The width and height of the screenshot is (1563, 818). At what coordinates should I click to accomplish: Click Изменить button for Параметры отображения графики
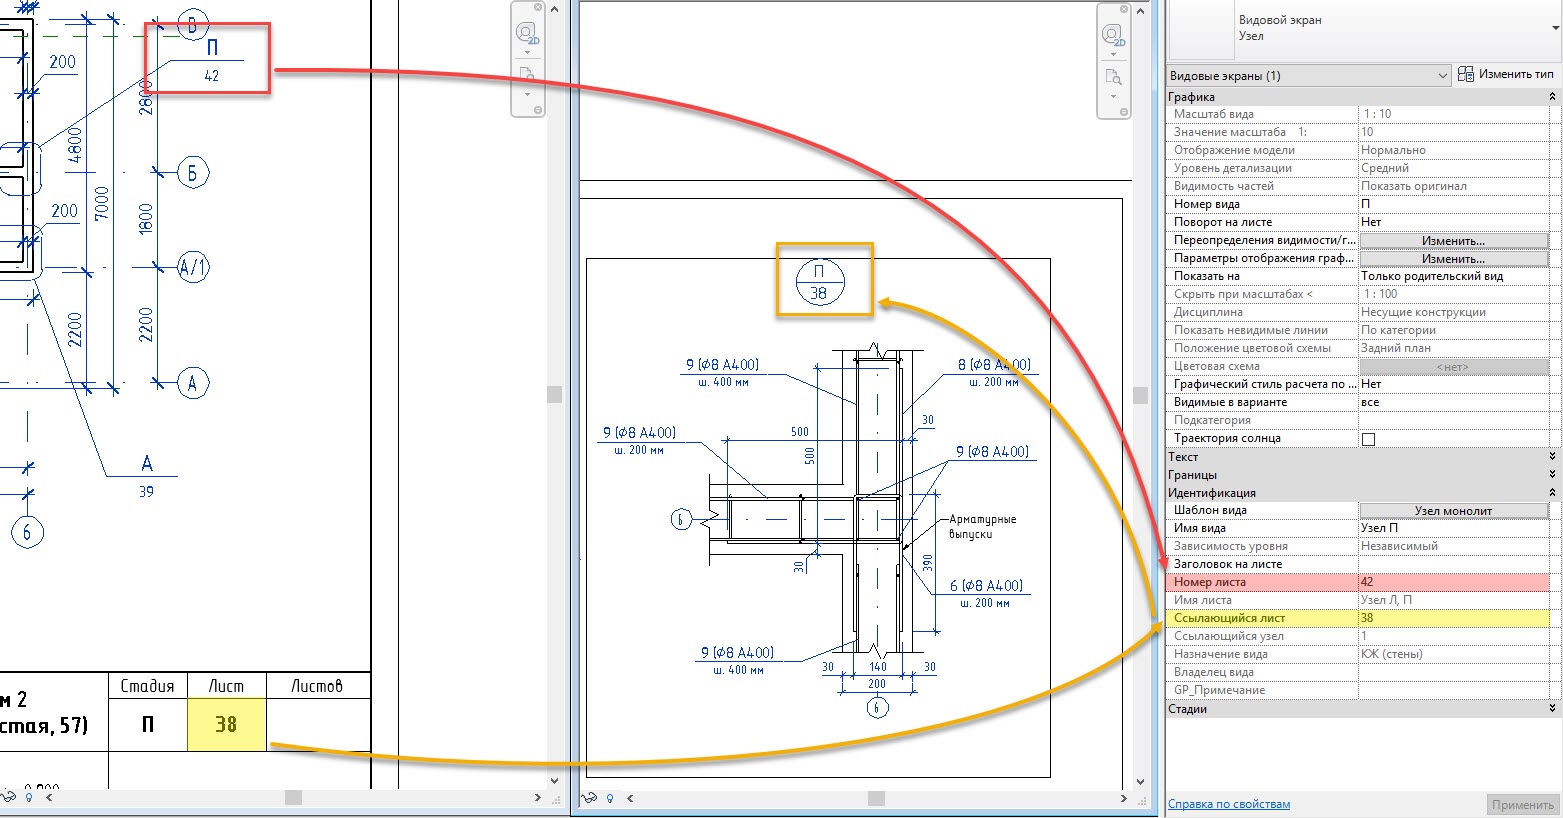(1453, 259)
